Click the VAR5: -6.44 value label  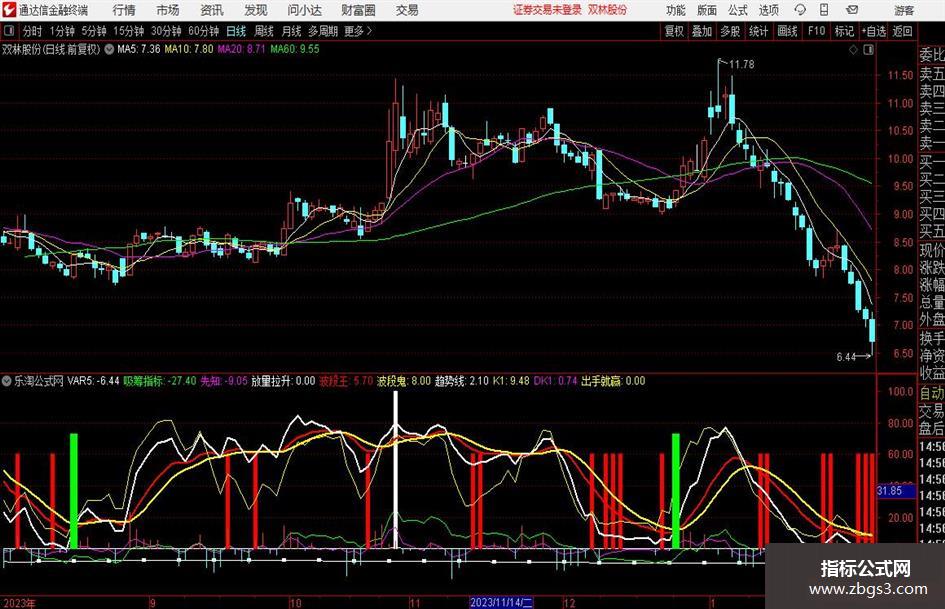[x=93, y=380]
